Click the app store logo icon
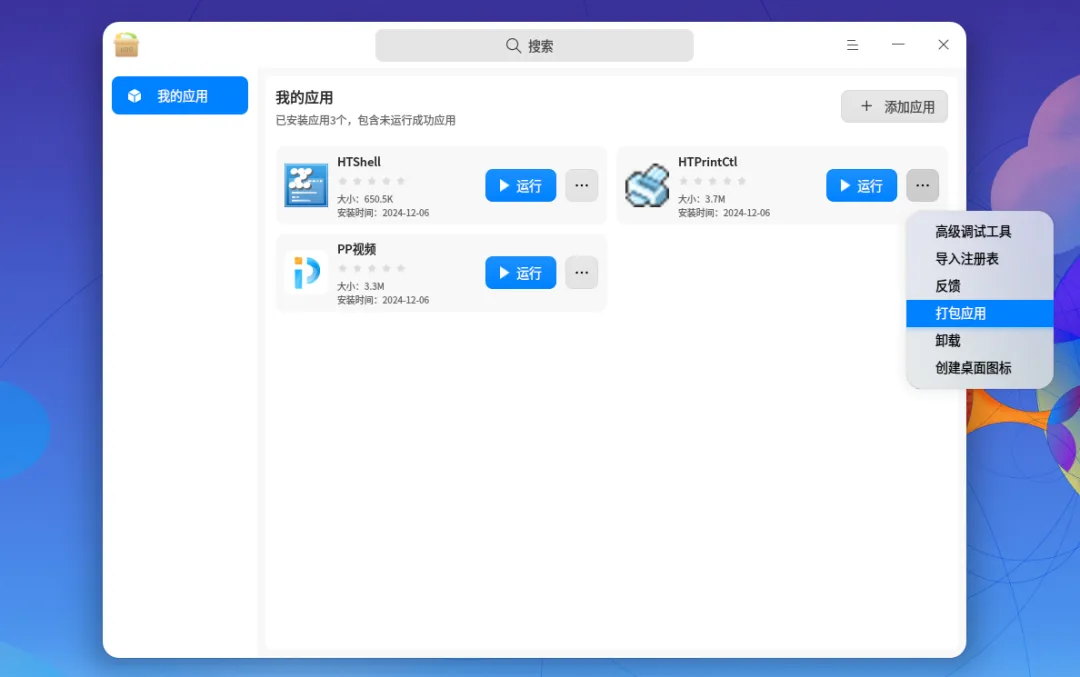This screenshot has height=677, width=1080. (x=126, y=45)
